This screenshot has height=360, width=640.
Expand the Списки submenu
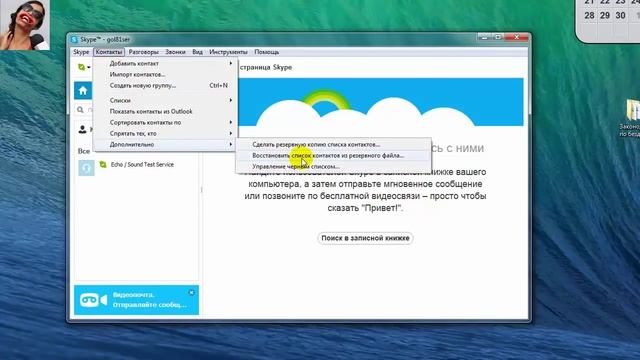pos(165,100)
